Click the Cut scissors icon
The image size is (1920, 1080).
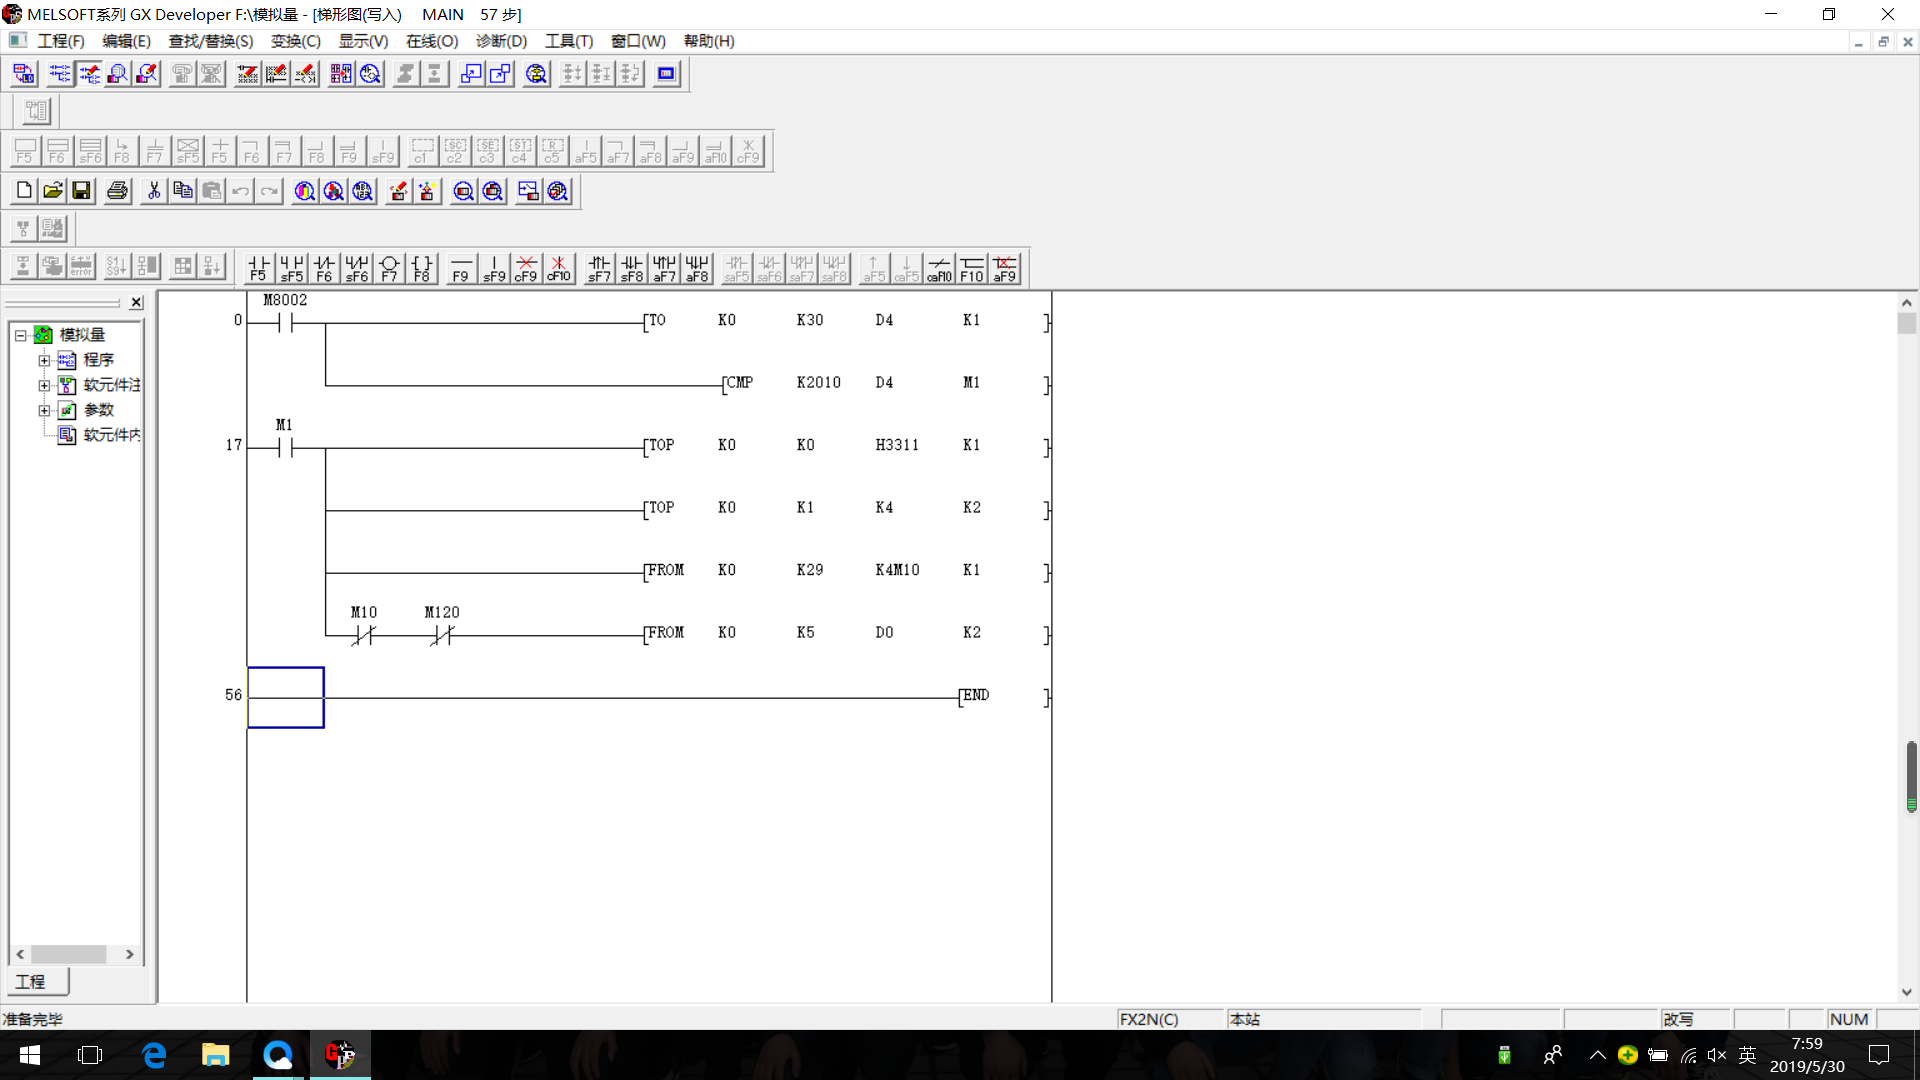[x=154, y=191]
